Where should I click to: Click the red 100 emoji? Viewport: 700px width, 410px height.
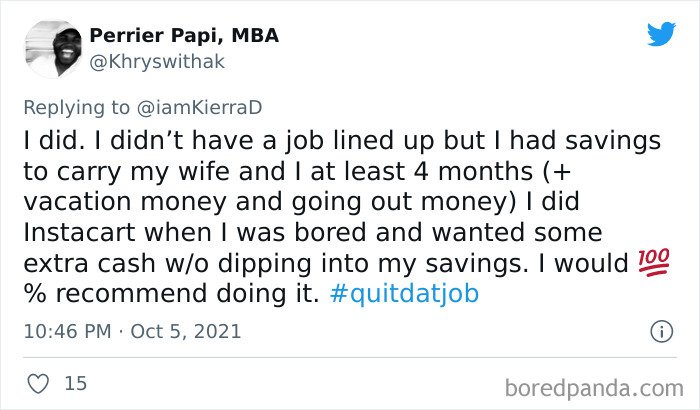pos(654,263)
